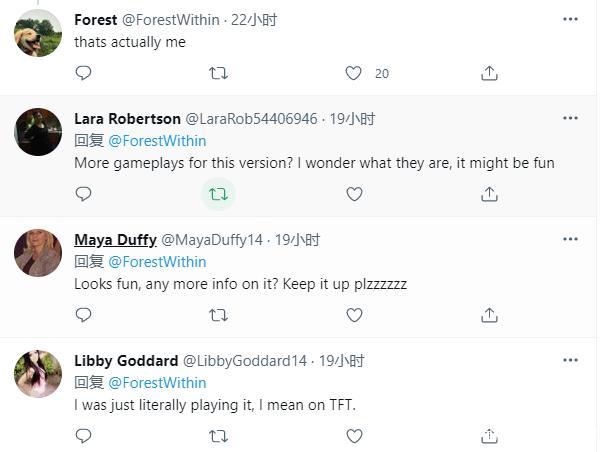Open @ForestWithin mention in Lara's reply
Screen dimensions: 609x452
(157, 141)
